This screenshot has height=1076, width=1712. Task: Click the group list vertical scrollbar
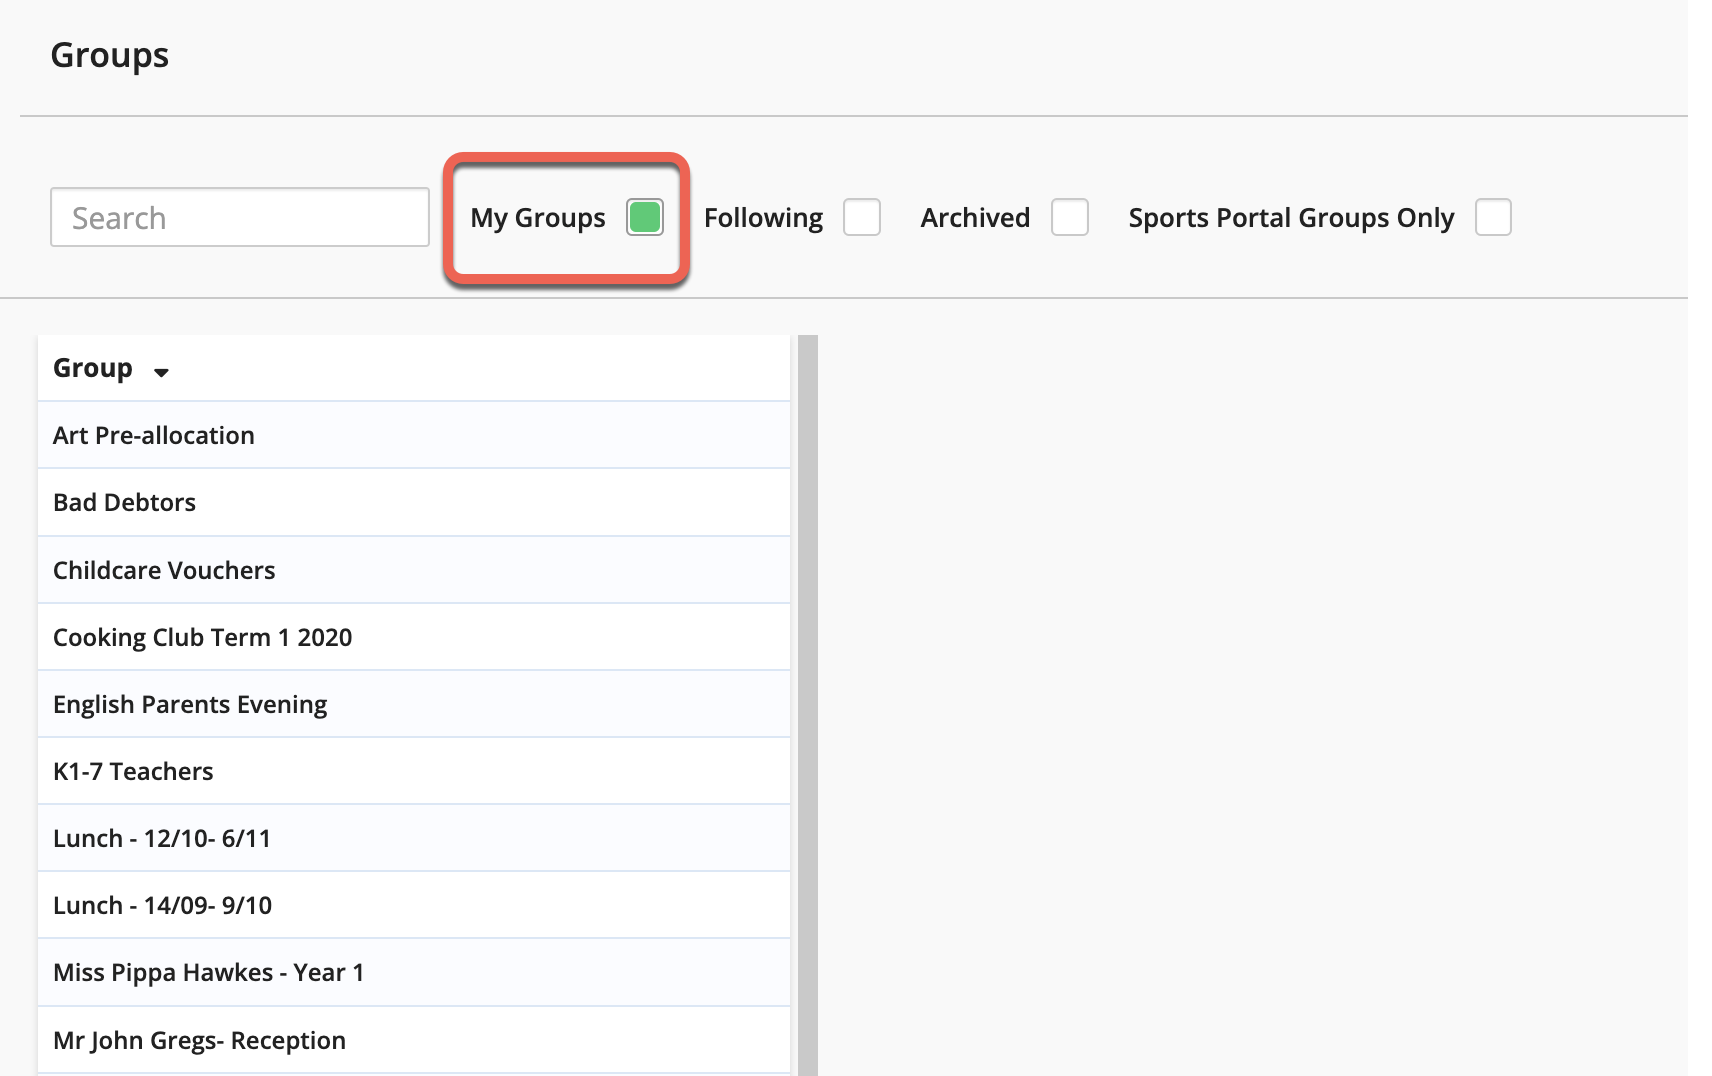pos(808,705)
